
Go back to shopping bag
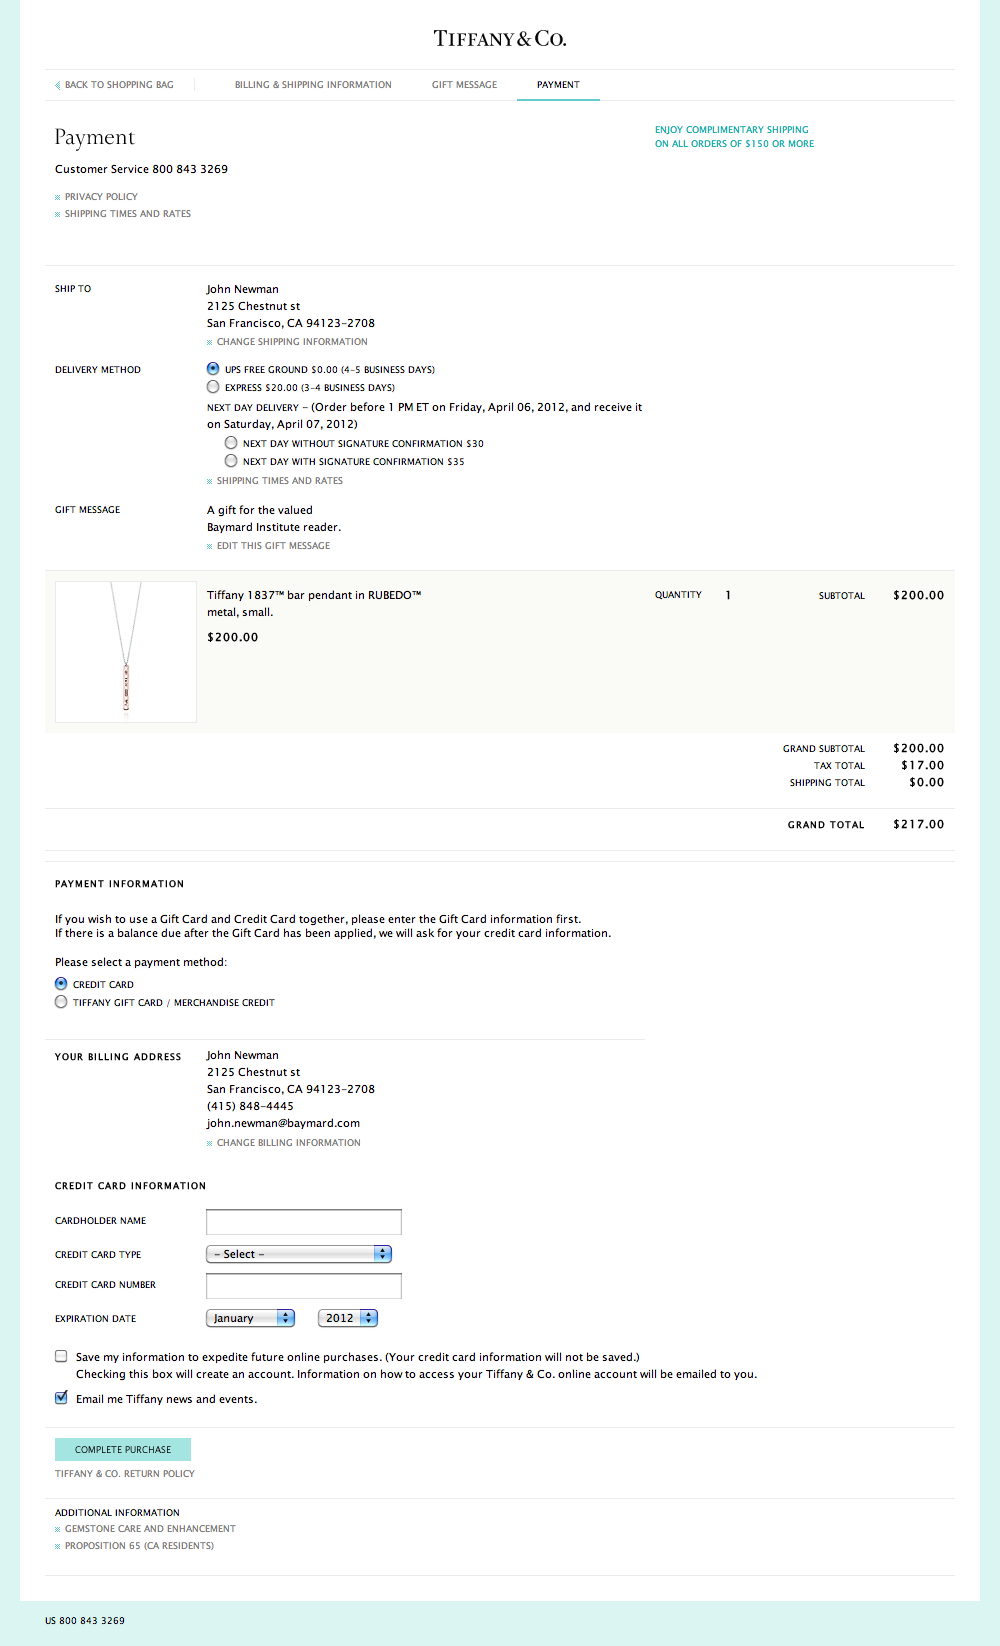coord(114,85)
